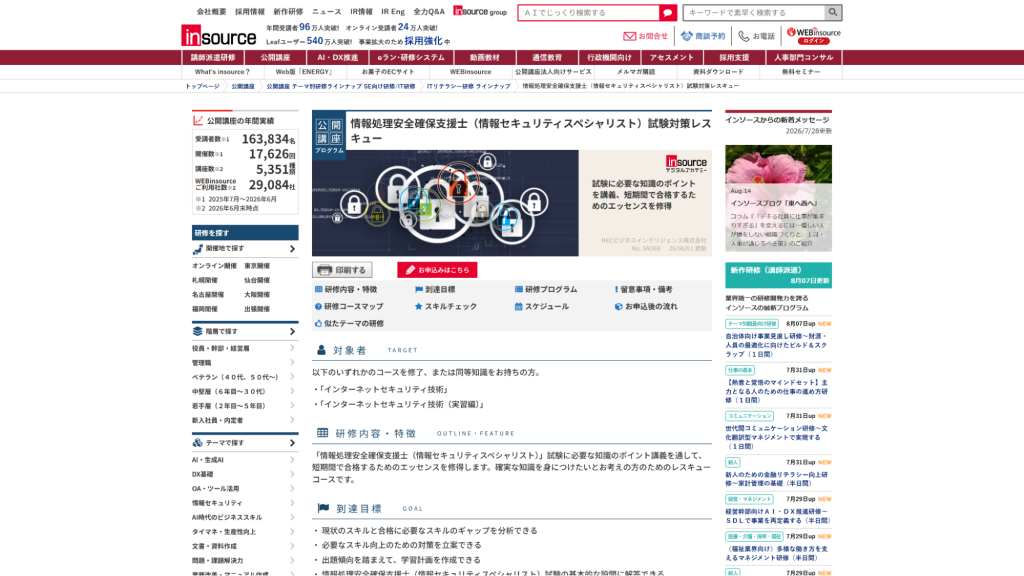Jump to 研修内容・特徴 section
The height and width of the screenshot is (576, 1024).
tap(345, 289)
